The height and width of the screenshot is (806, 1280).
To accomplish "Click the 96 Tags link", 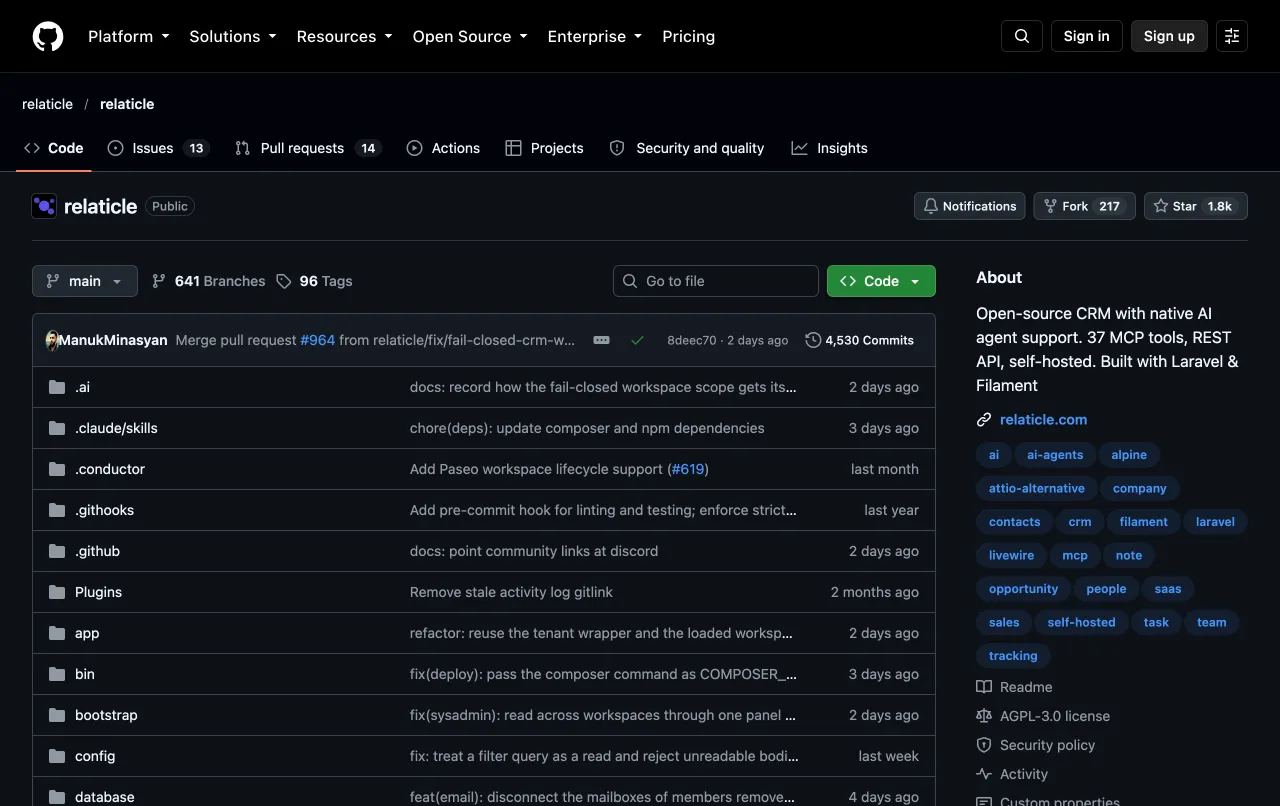I will (314, 281).
